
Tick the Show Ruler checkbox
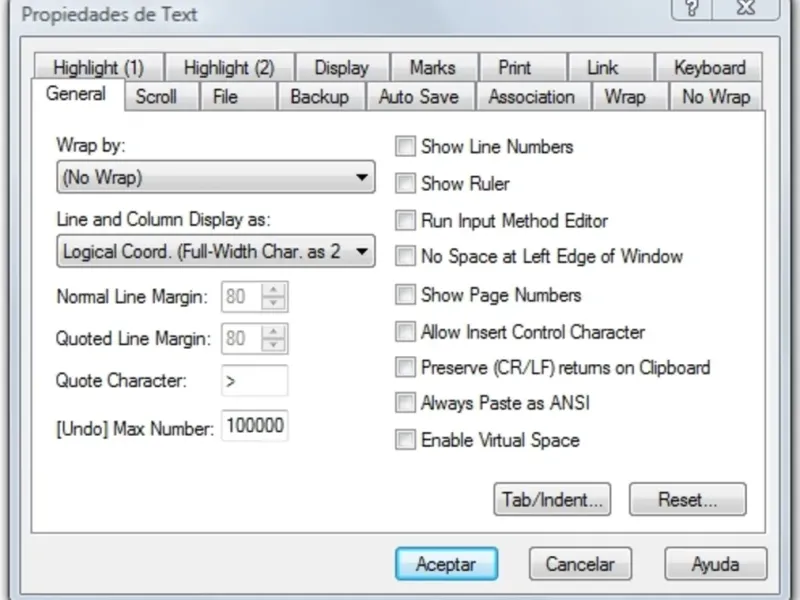pos(406,183)
